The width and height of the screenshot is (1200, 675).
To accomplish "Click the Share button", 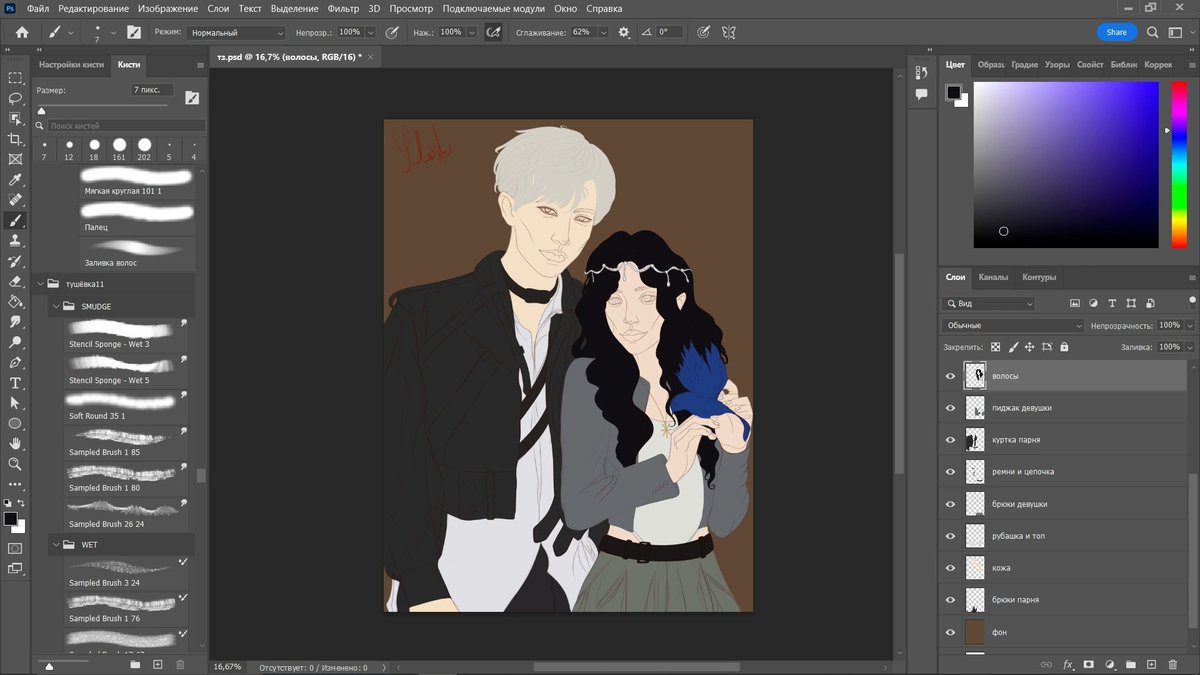I will tap(1116, 32).
